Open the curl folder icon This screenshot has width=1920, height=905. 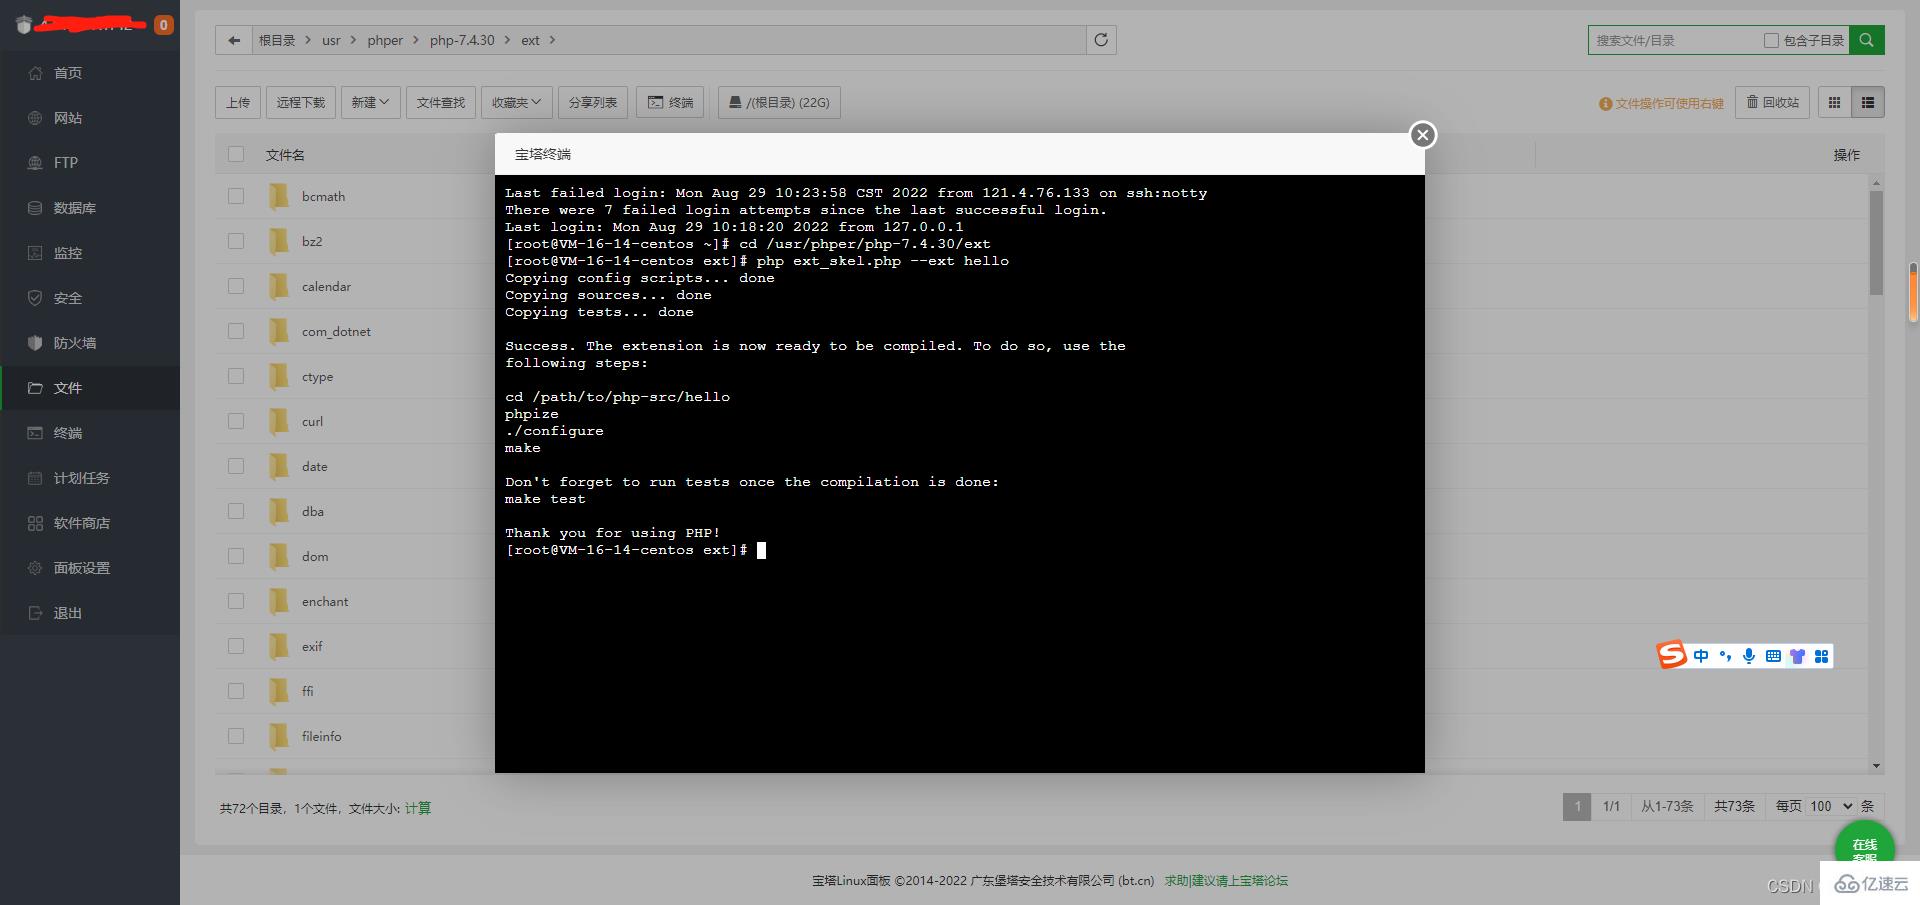coord(279,421)
